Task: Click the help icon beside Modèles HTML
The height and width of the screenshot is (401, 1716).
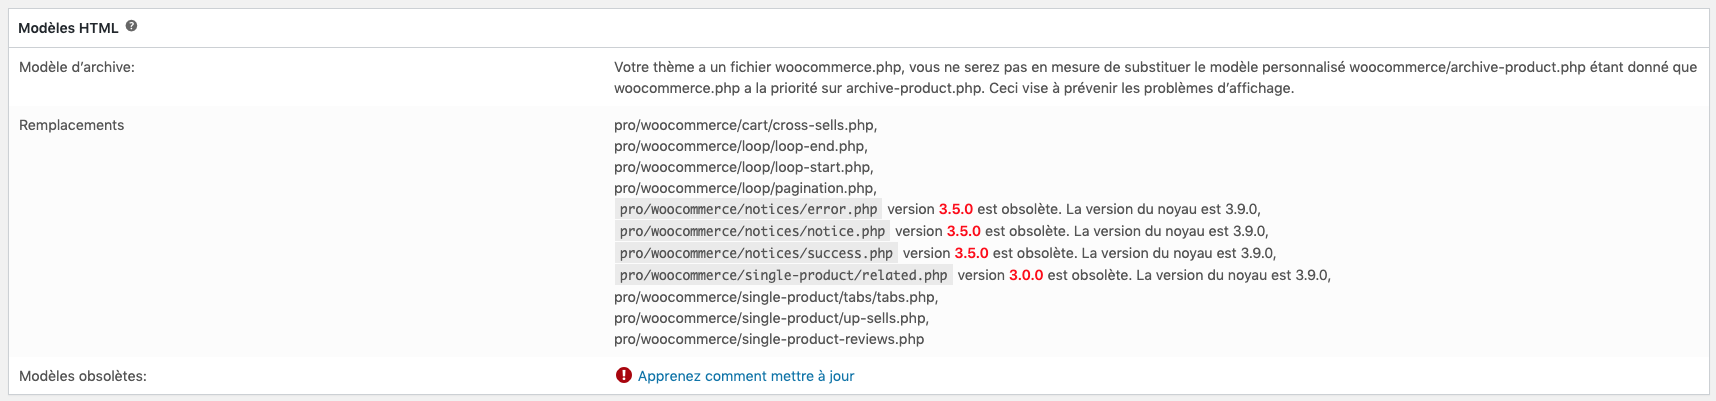Action: 131,27
